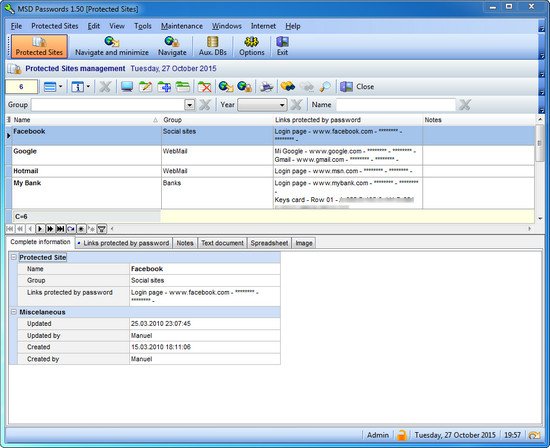Viewport: 550px width, 448px height.
Task: Open Aux. DBs from toolbar
Action: point(213,46)
